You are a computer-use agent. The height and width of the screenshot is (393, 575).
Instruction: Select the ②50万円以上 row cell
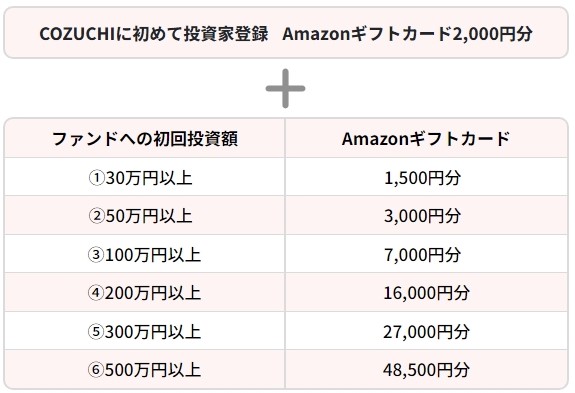pos(145,216)
